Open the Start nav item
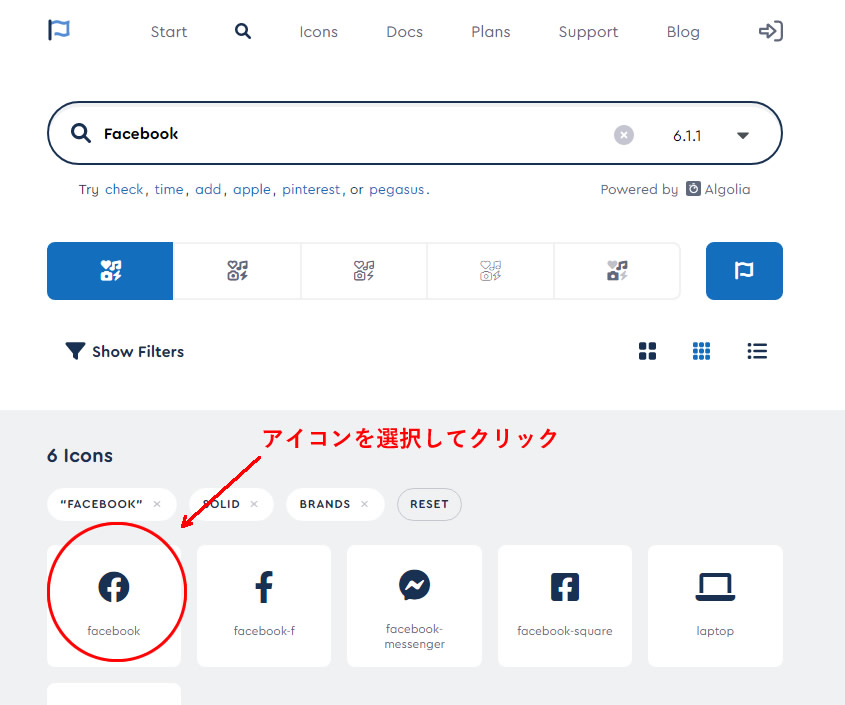Image resolution: width=845 pixels, height=705 pixels. 169,32
